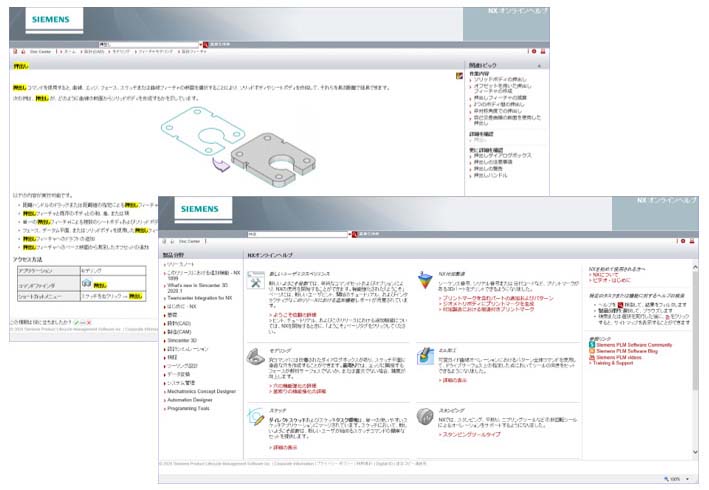Open the dropdown arrow of the front window search box
The image size is (709, 490).
click(x=350, y=234)
